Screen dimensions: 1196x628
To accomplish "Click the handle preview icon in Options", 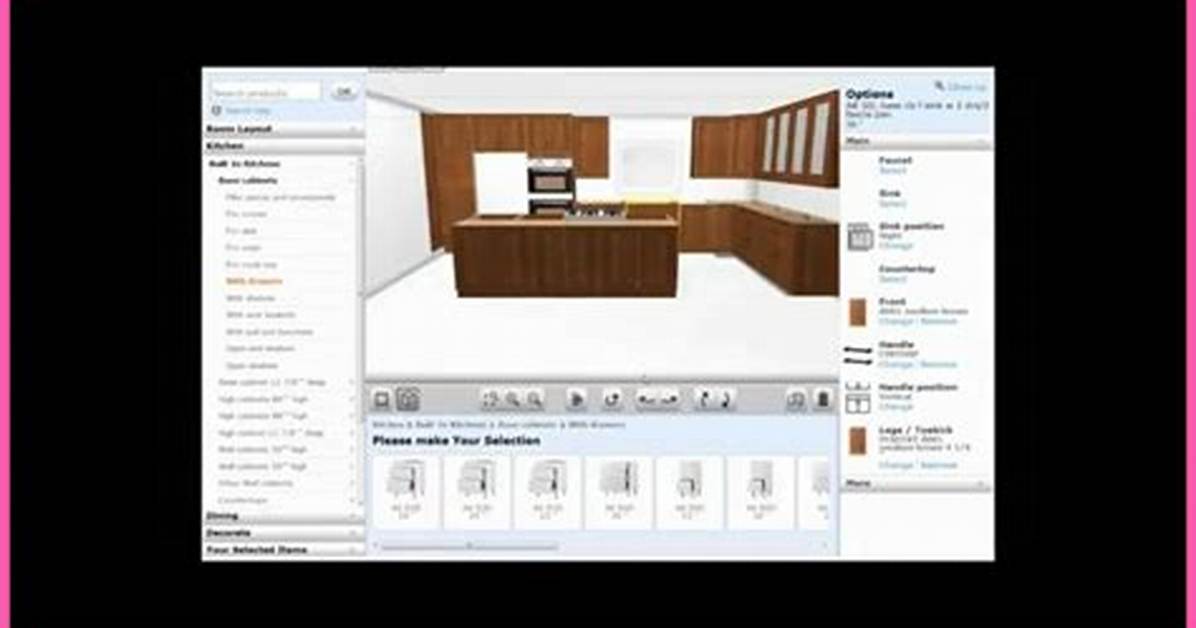I will tap(858, 355).
